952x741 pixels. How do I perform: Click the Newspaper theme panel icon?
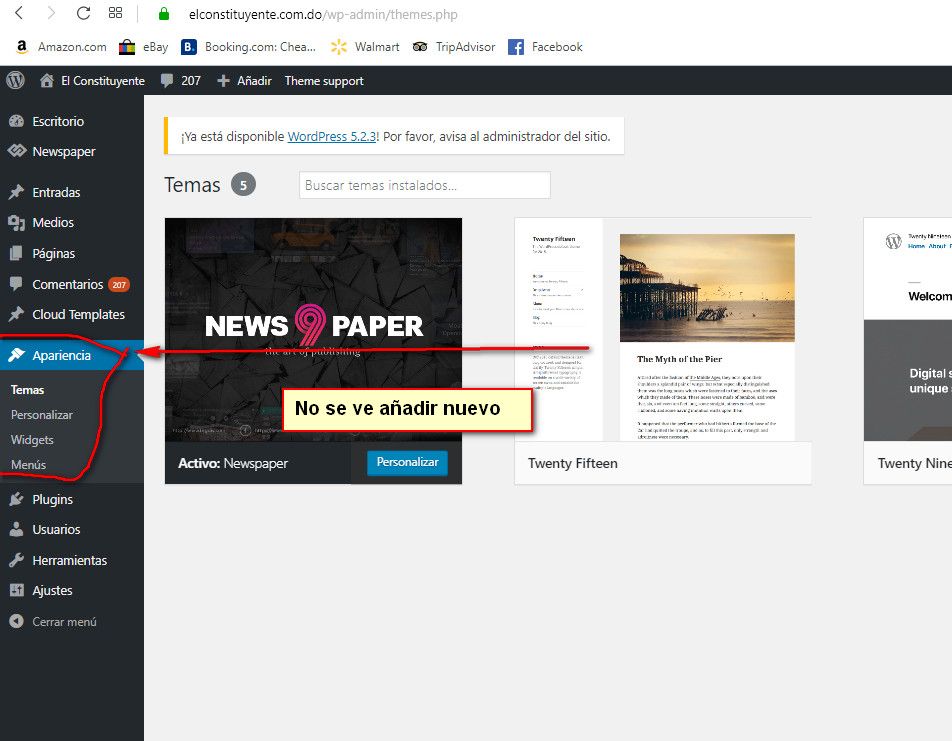click(x=17, y=151)
